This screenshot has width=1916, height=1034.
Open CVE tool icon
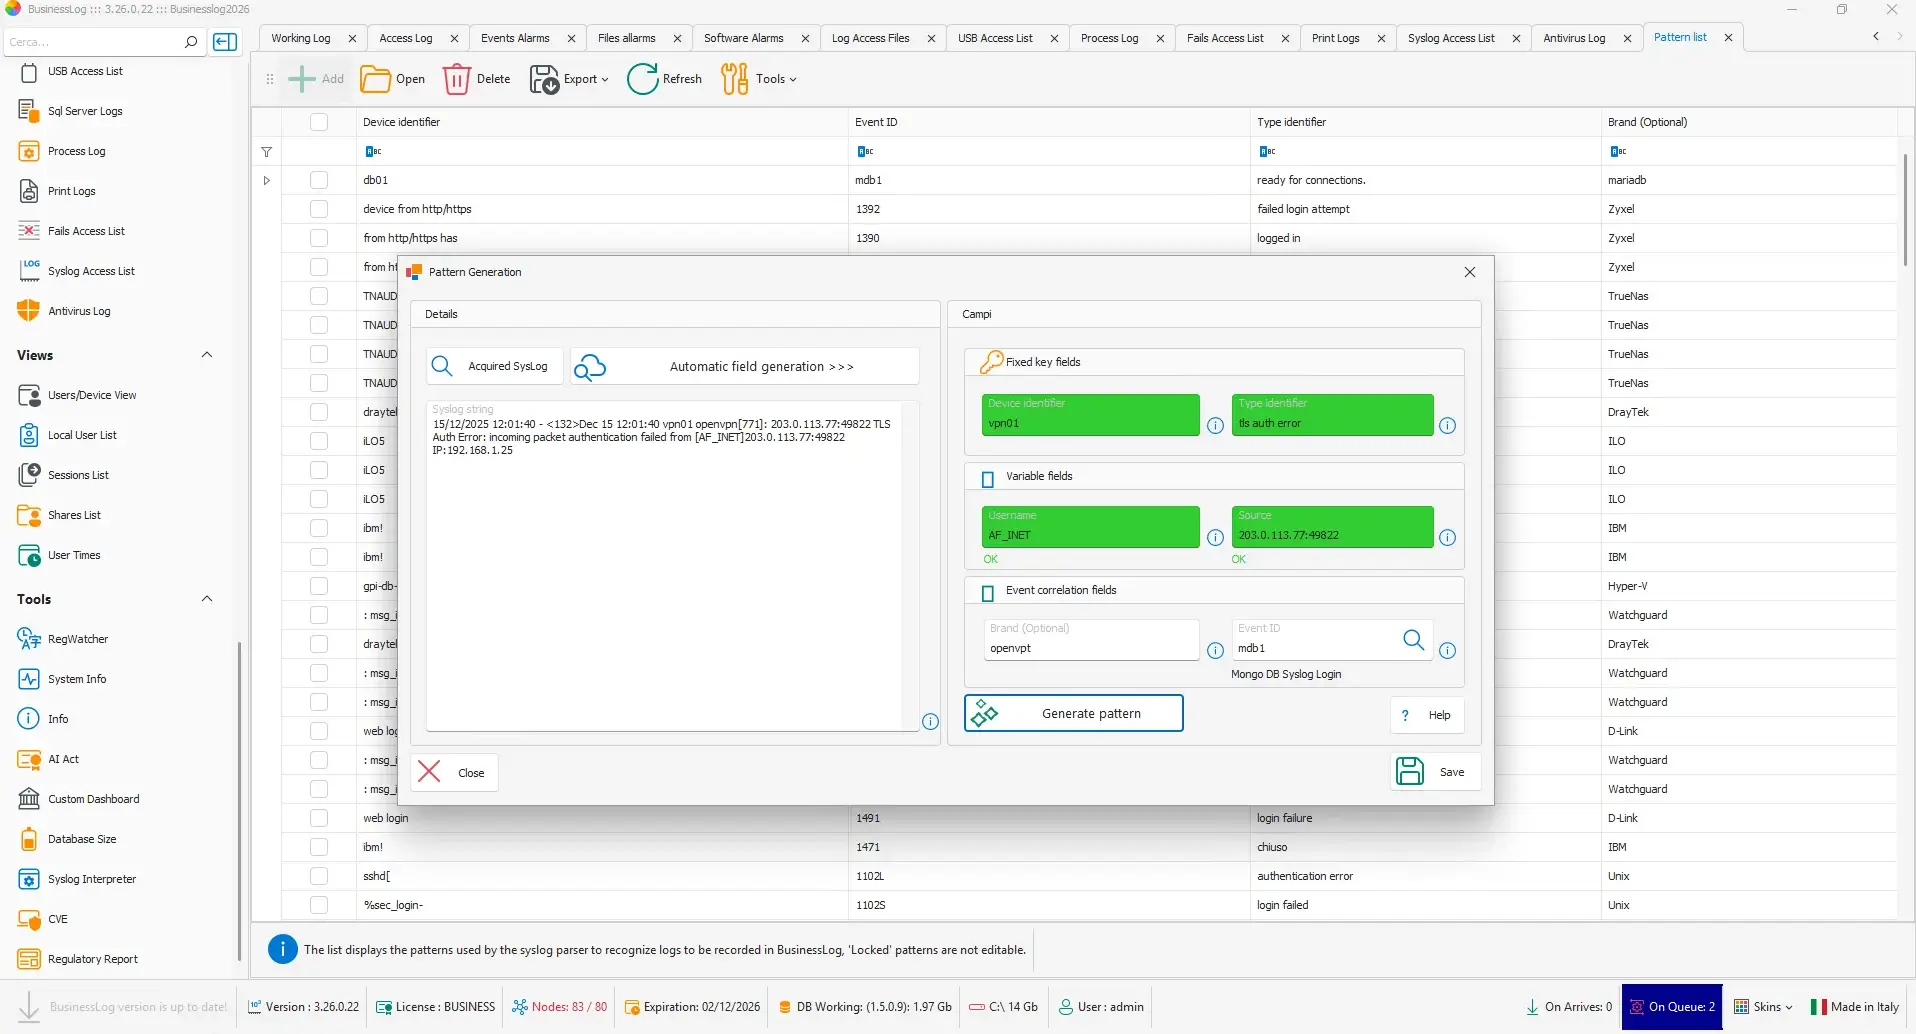pos(29,919)
